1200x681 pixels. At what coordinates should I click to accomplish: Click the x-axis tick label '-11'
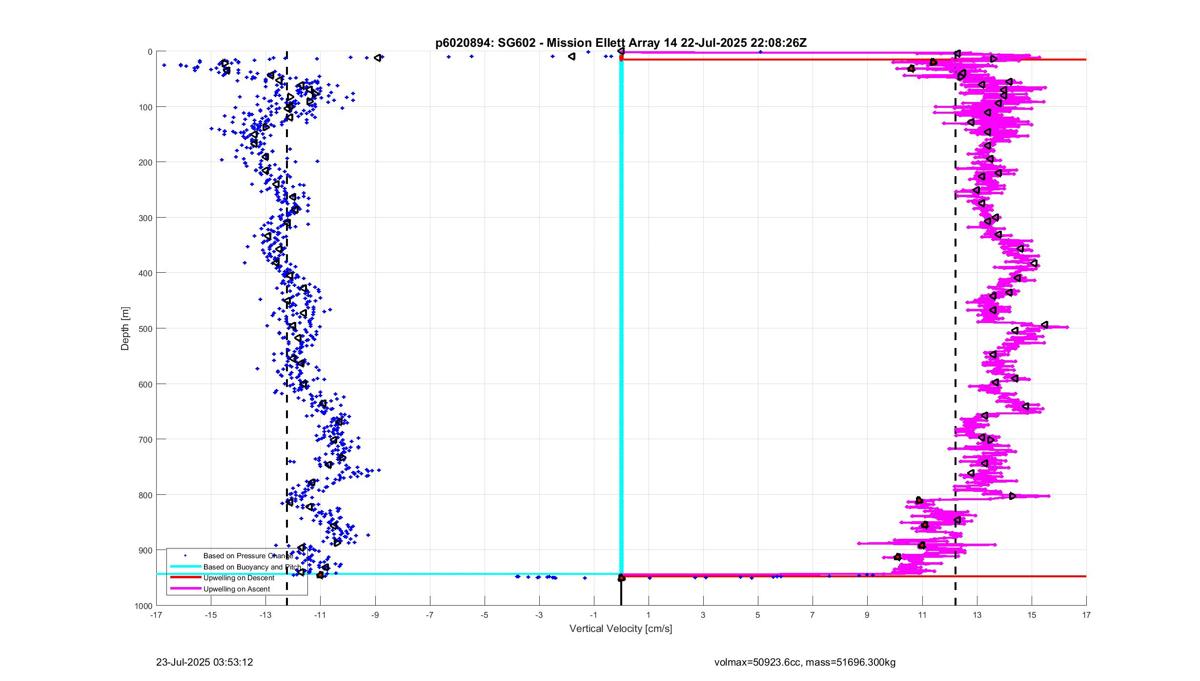point(320,615)
